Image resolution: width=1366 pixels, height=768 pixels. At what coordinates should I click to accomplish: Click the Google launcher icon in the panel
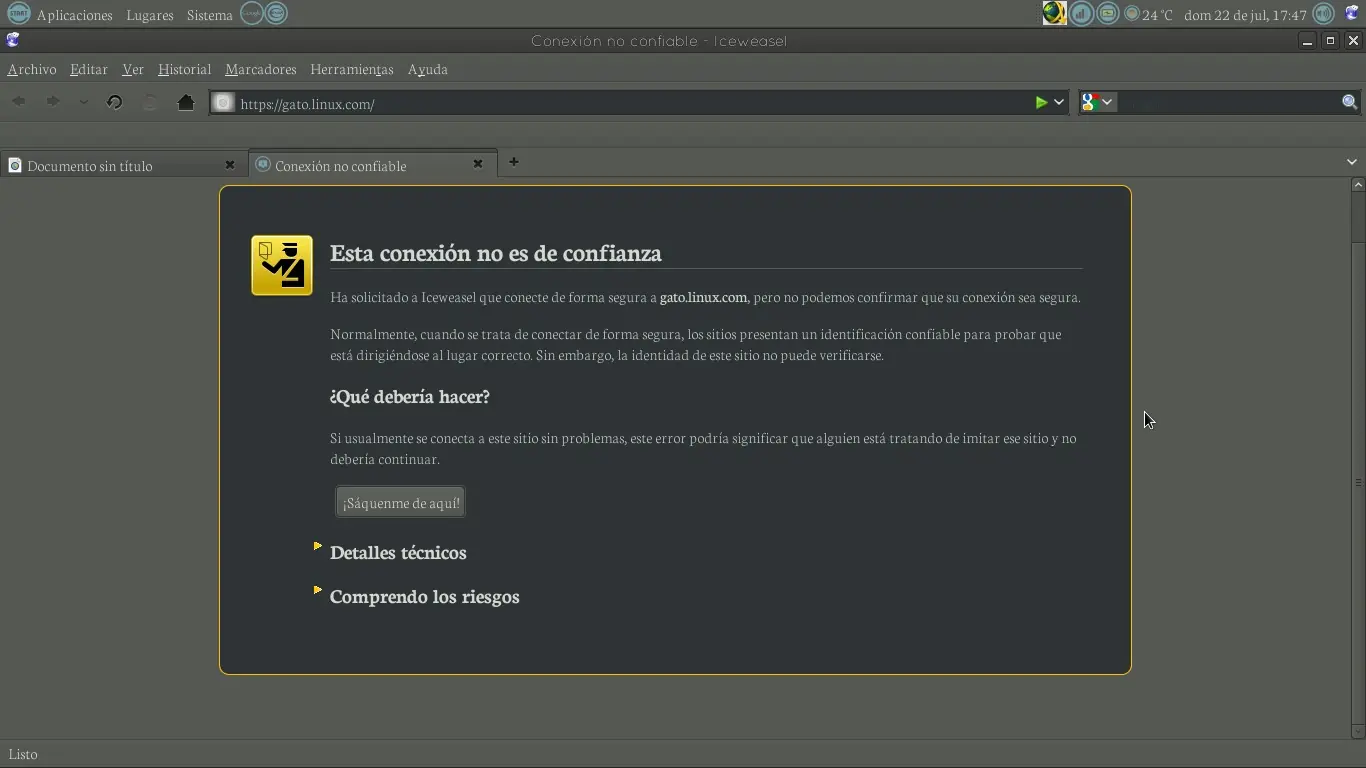pos(252,13)
